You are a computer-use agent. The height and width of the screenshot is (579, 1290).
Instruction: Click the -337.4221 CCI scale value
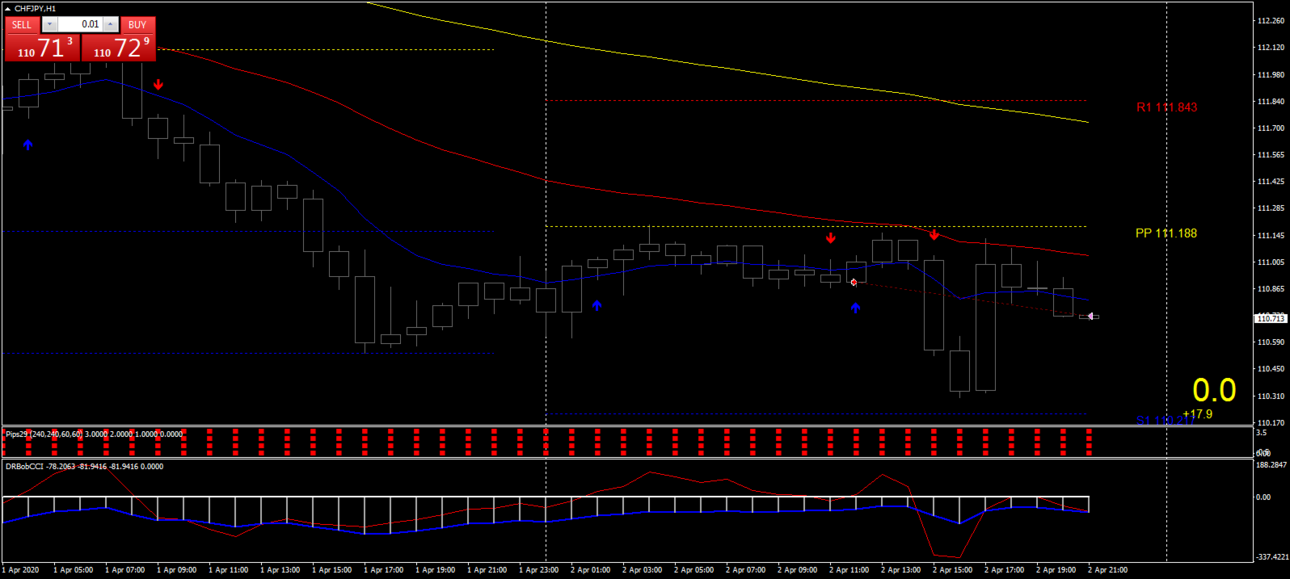(x=1270, y=558)
